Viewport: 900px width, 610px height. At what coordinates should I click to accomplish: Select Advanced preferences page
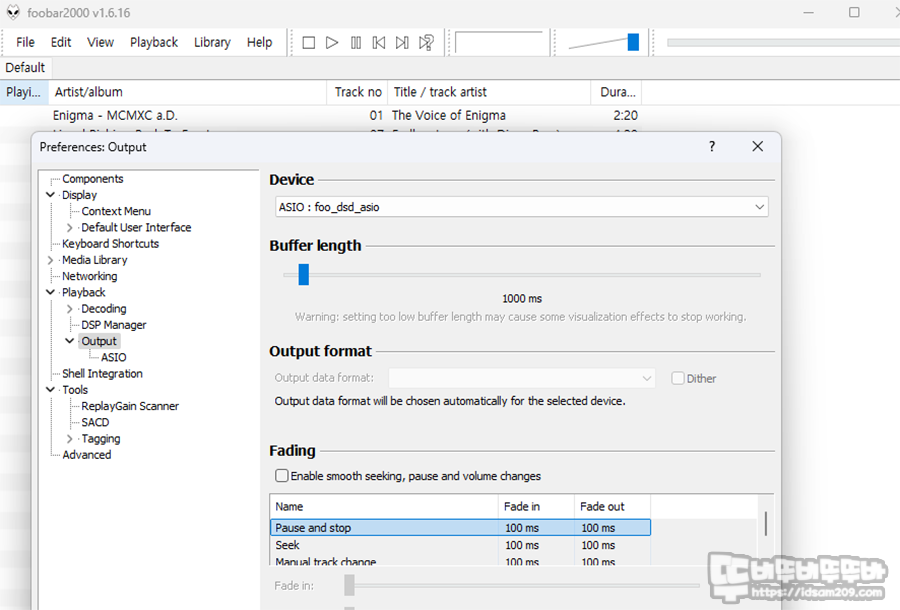click(x=87, y=455)
